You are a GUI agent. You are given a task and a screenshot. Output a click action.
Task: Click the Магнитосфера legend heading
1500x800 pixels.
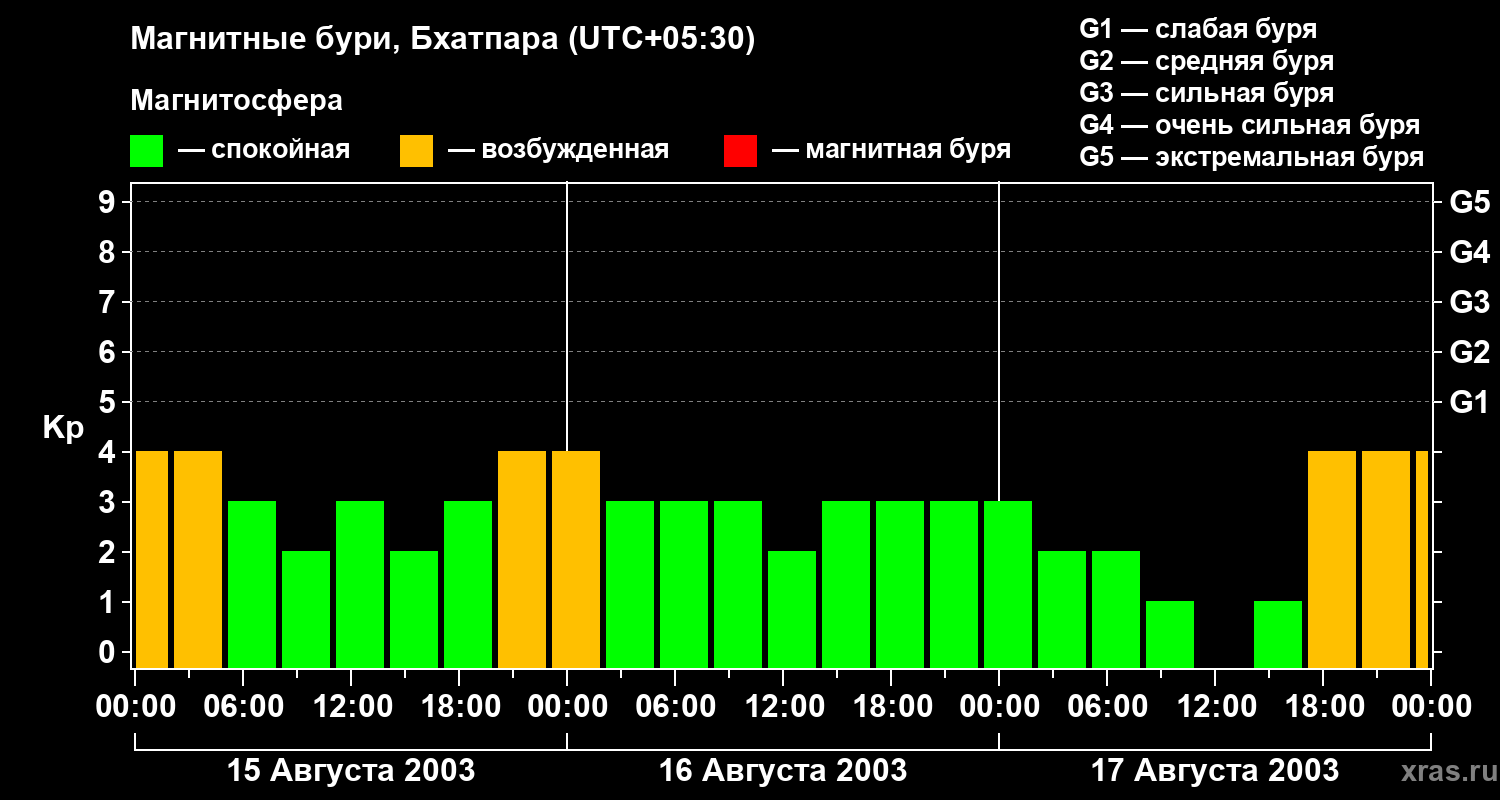(237, 101)
